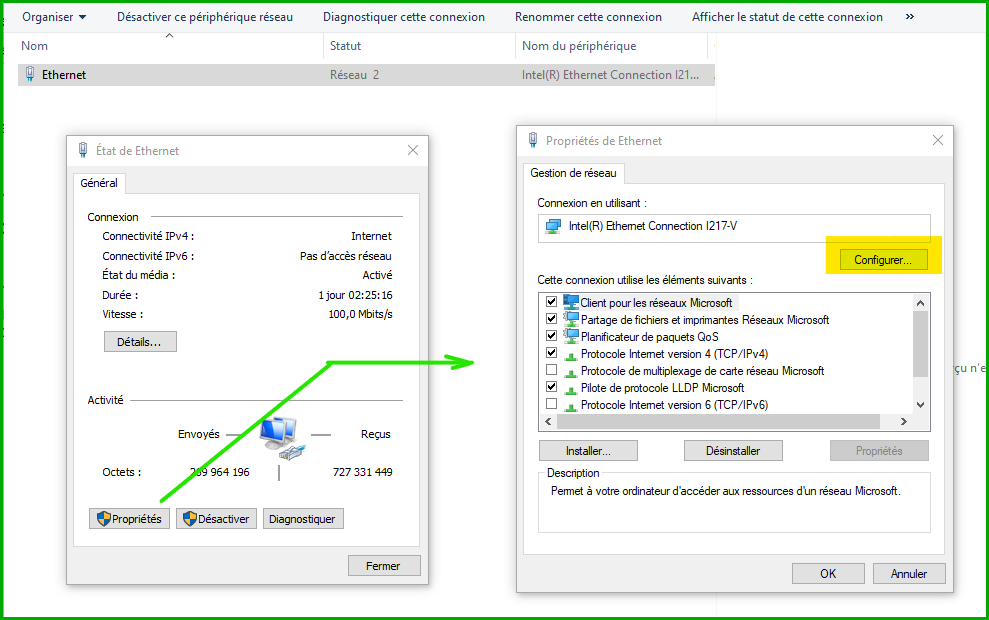989x620 pixels.
Task: Uncheck Protocole Internet version 4 checkbox
Action: 551,353
